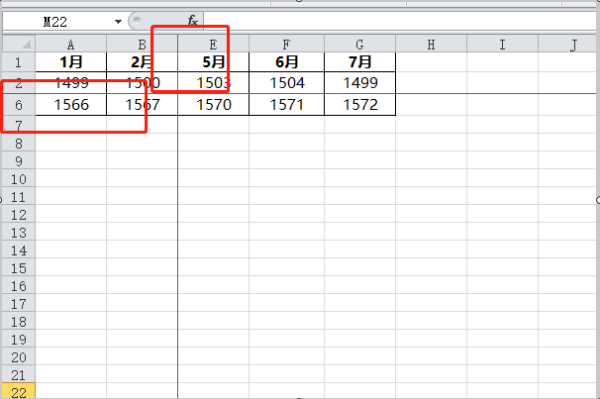Select the cell with value 1572
The width and height of the screenshot is (600, 399).
point(360,104)
